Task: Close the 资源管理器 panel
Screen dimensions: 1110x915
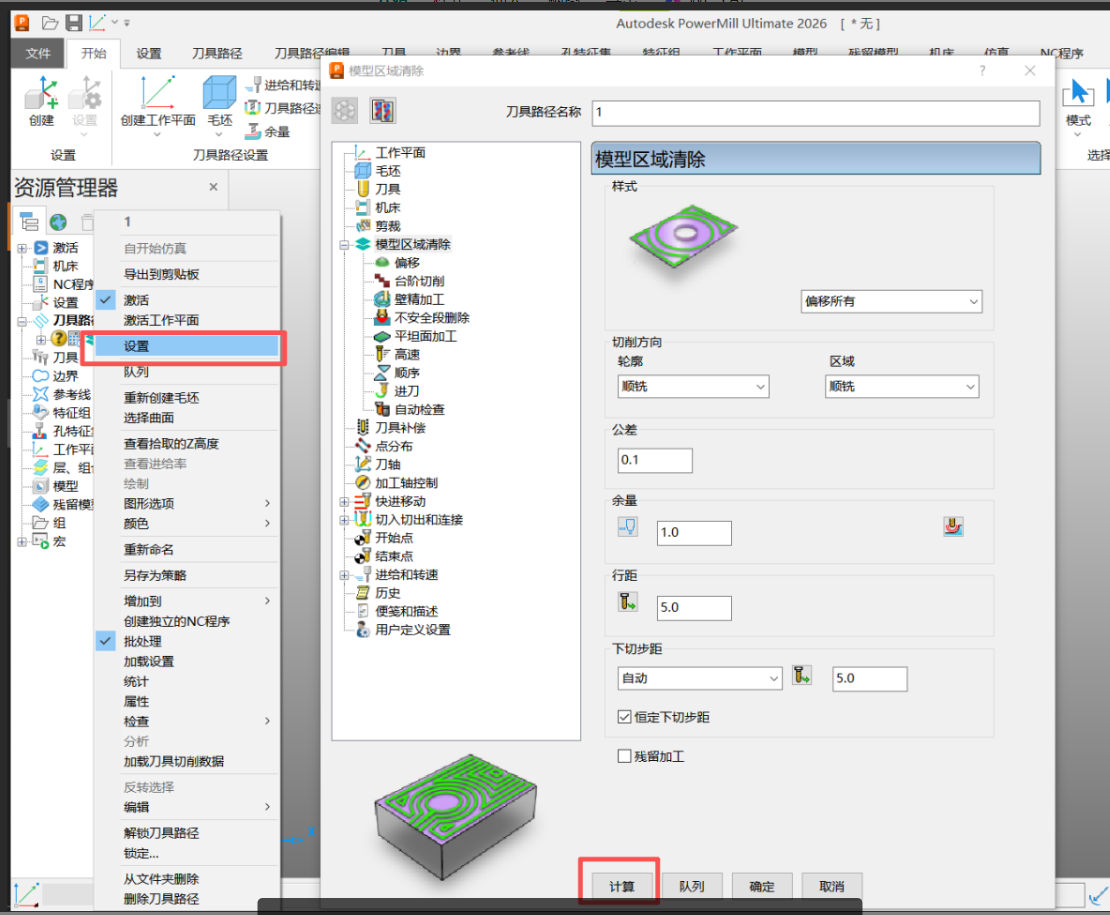Action: [x=213, y=187]
